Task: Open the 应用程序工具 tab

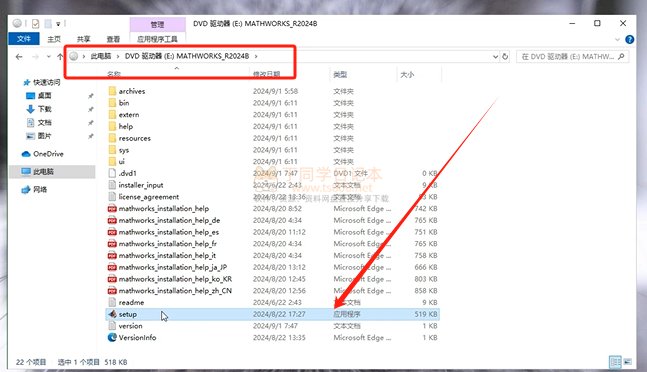Action: point(157,39)
